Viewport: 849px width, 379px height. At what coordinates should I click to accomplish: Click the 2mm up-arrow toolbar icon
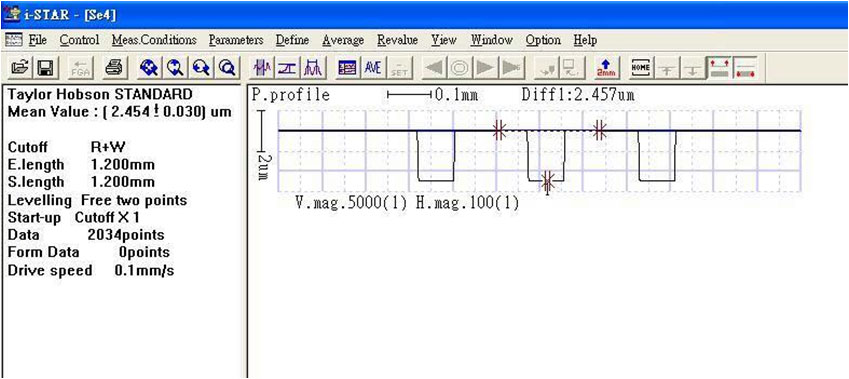606,68
